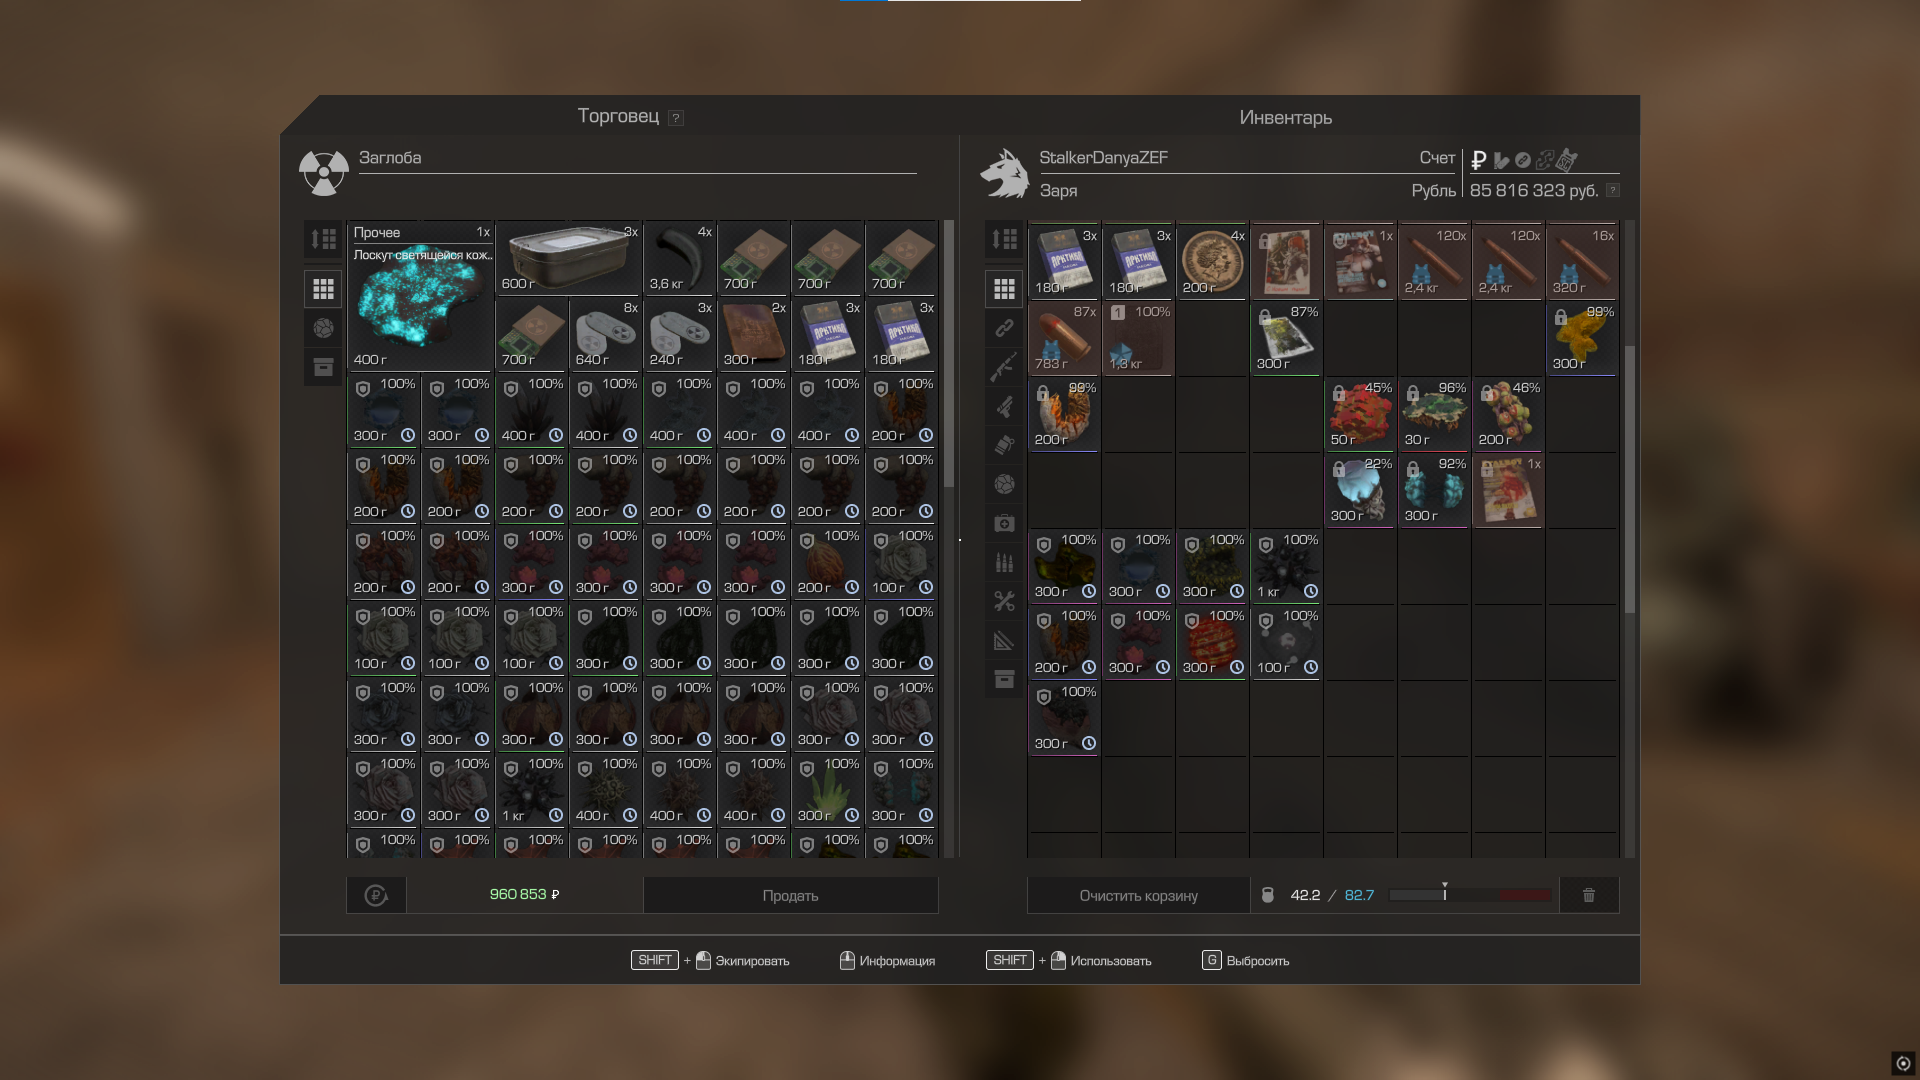
Task: Filter inventory by artifacts
Action: point(1004,484)
